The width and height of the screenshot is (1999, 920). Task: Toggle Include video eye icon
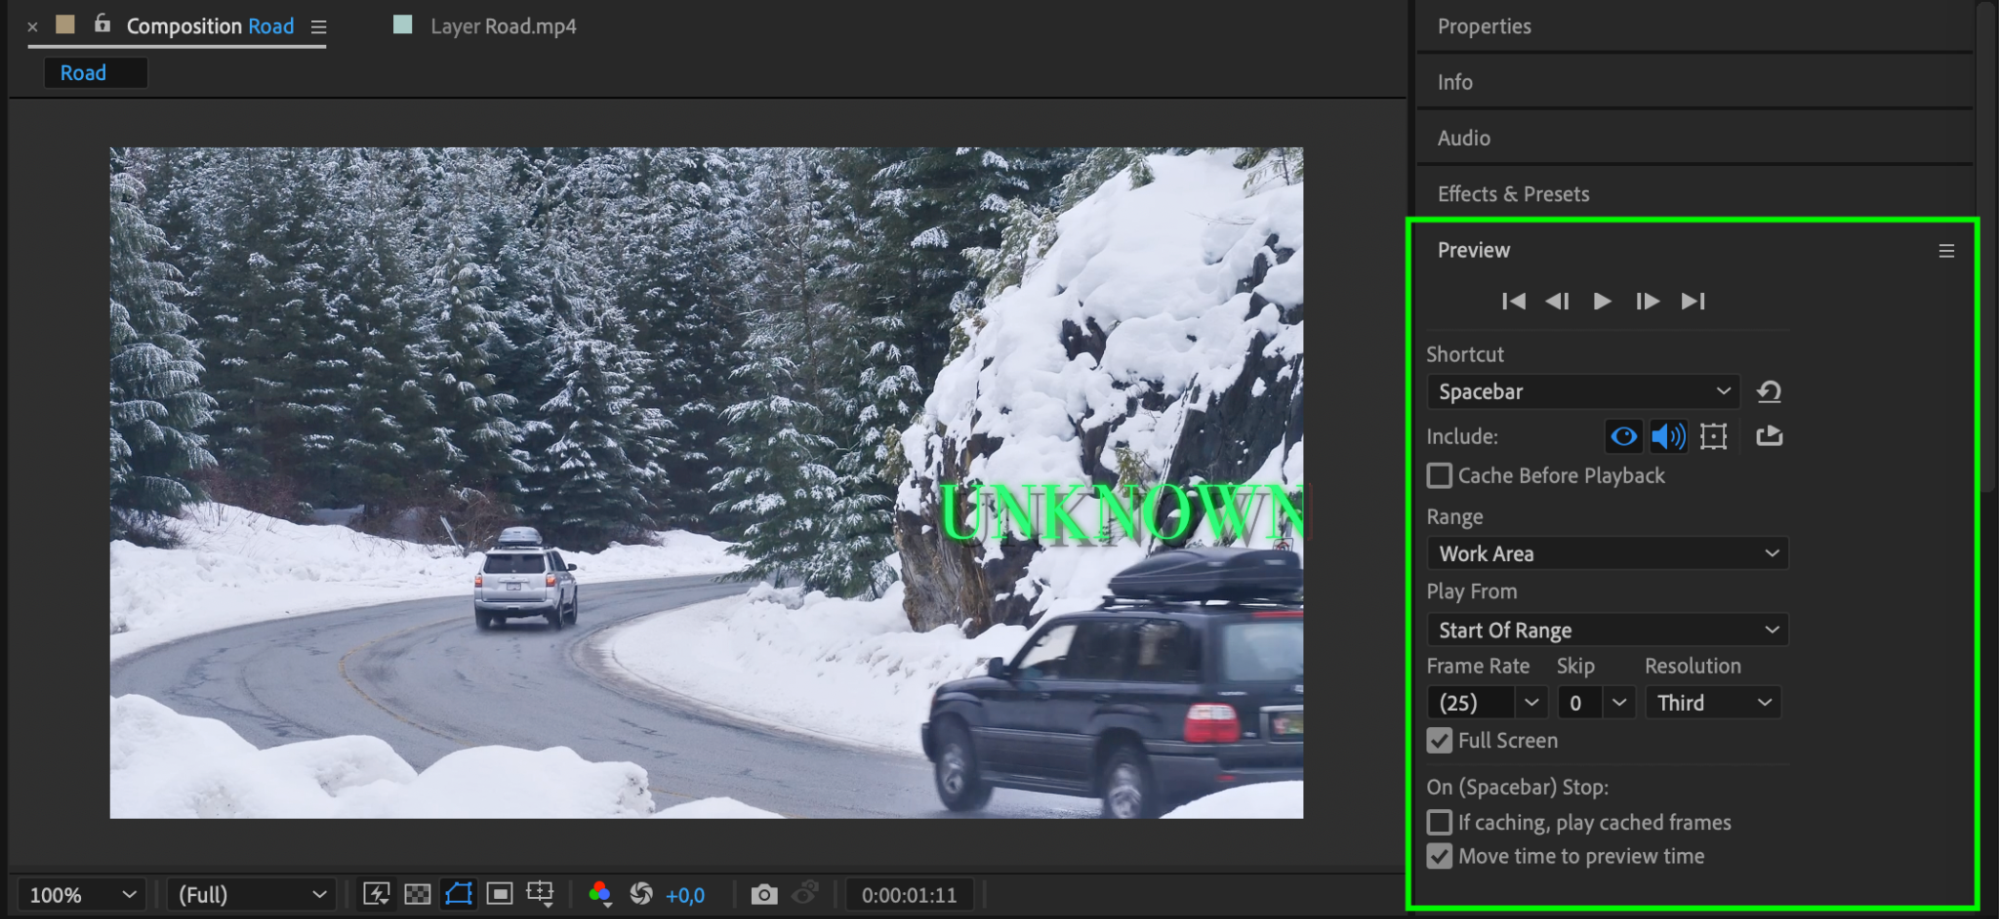pyautogui.click(x=1624, y=436)
